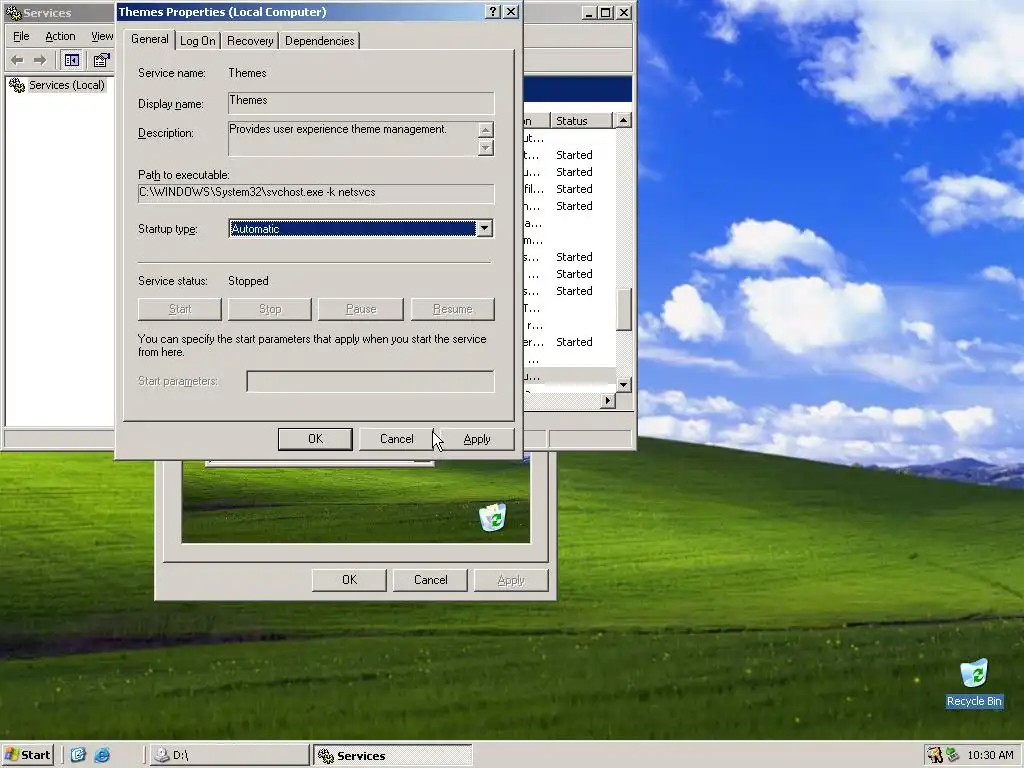Image resolution: width=1024 pixels, height=768 pixels.
Task: Click the Status column header
Action: (x=582, y=121)
